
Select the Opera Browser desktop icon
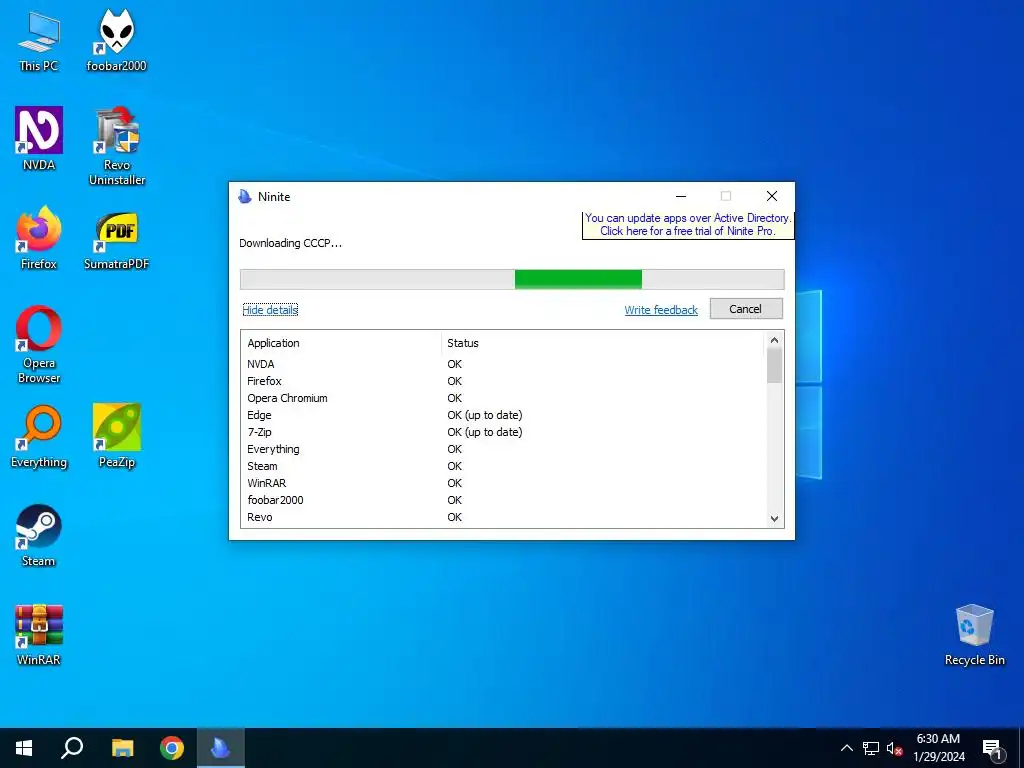tap(39, 345)
